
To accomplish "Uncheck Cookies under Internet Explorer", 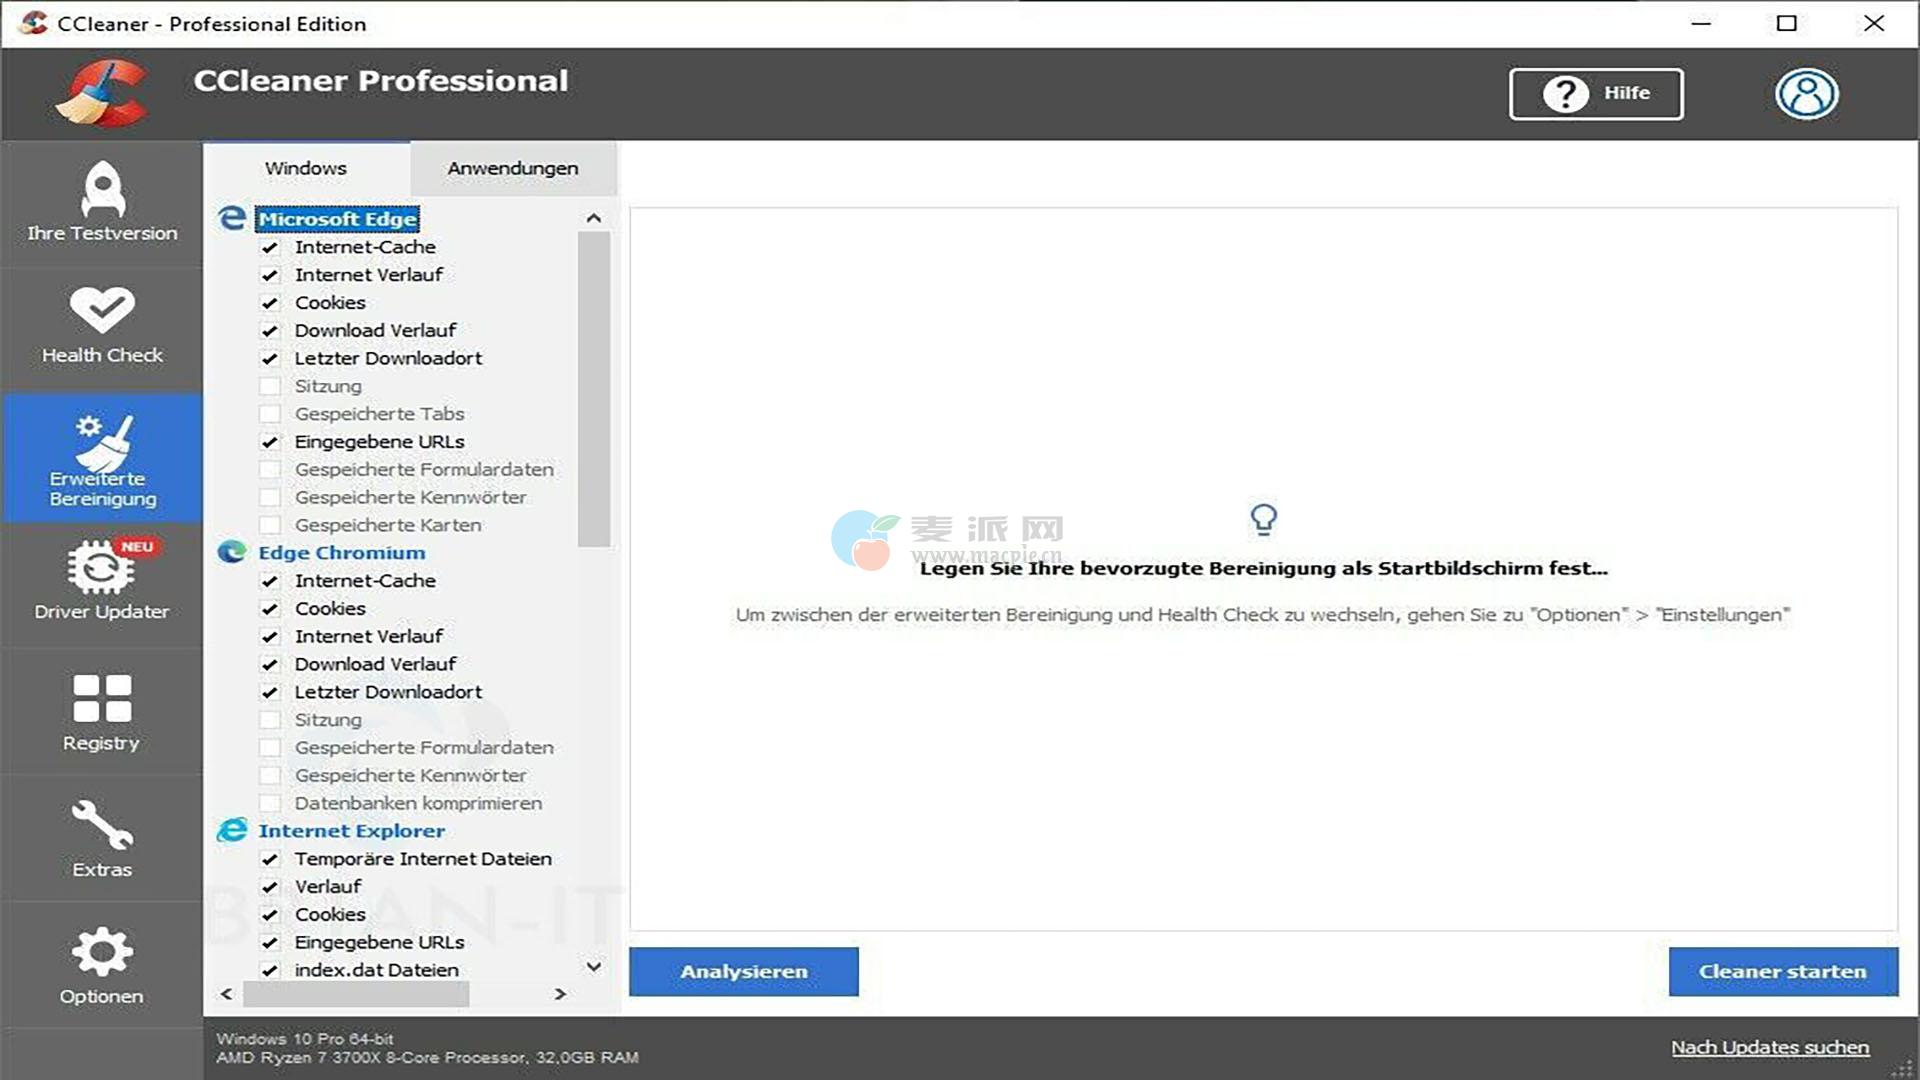I will pyautogui.click(x=269, y=915).
